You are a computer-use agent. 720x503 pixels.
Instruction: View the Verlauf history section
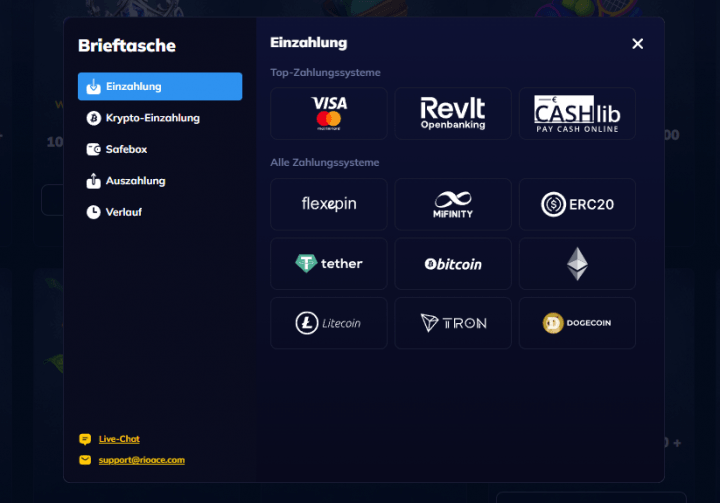point(160,212)
